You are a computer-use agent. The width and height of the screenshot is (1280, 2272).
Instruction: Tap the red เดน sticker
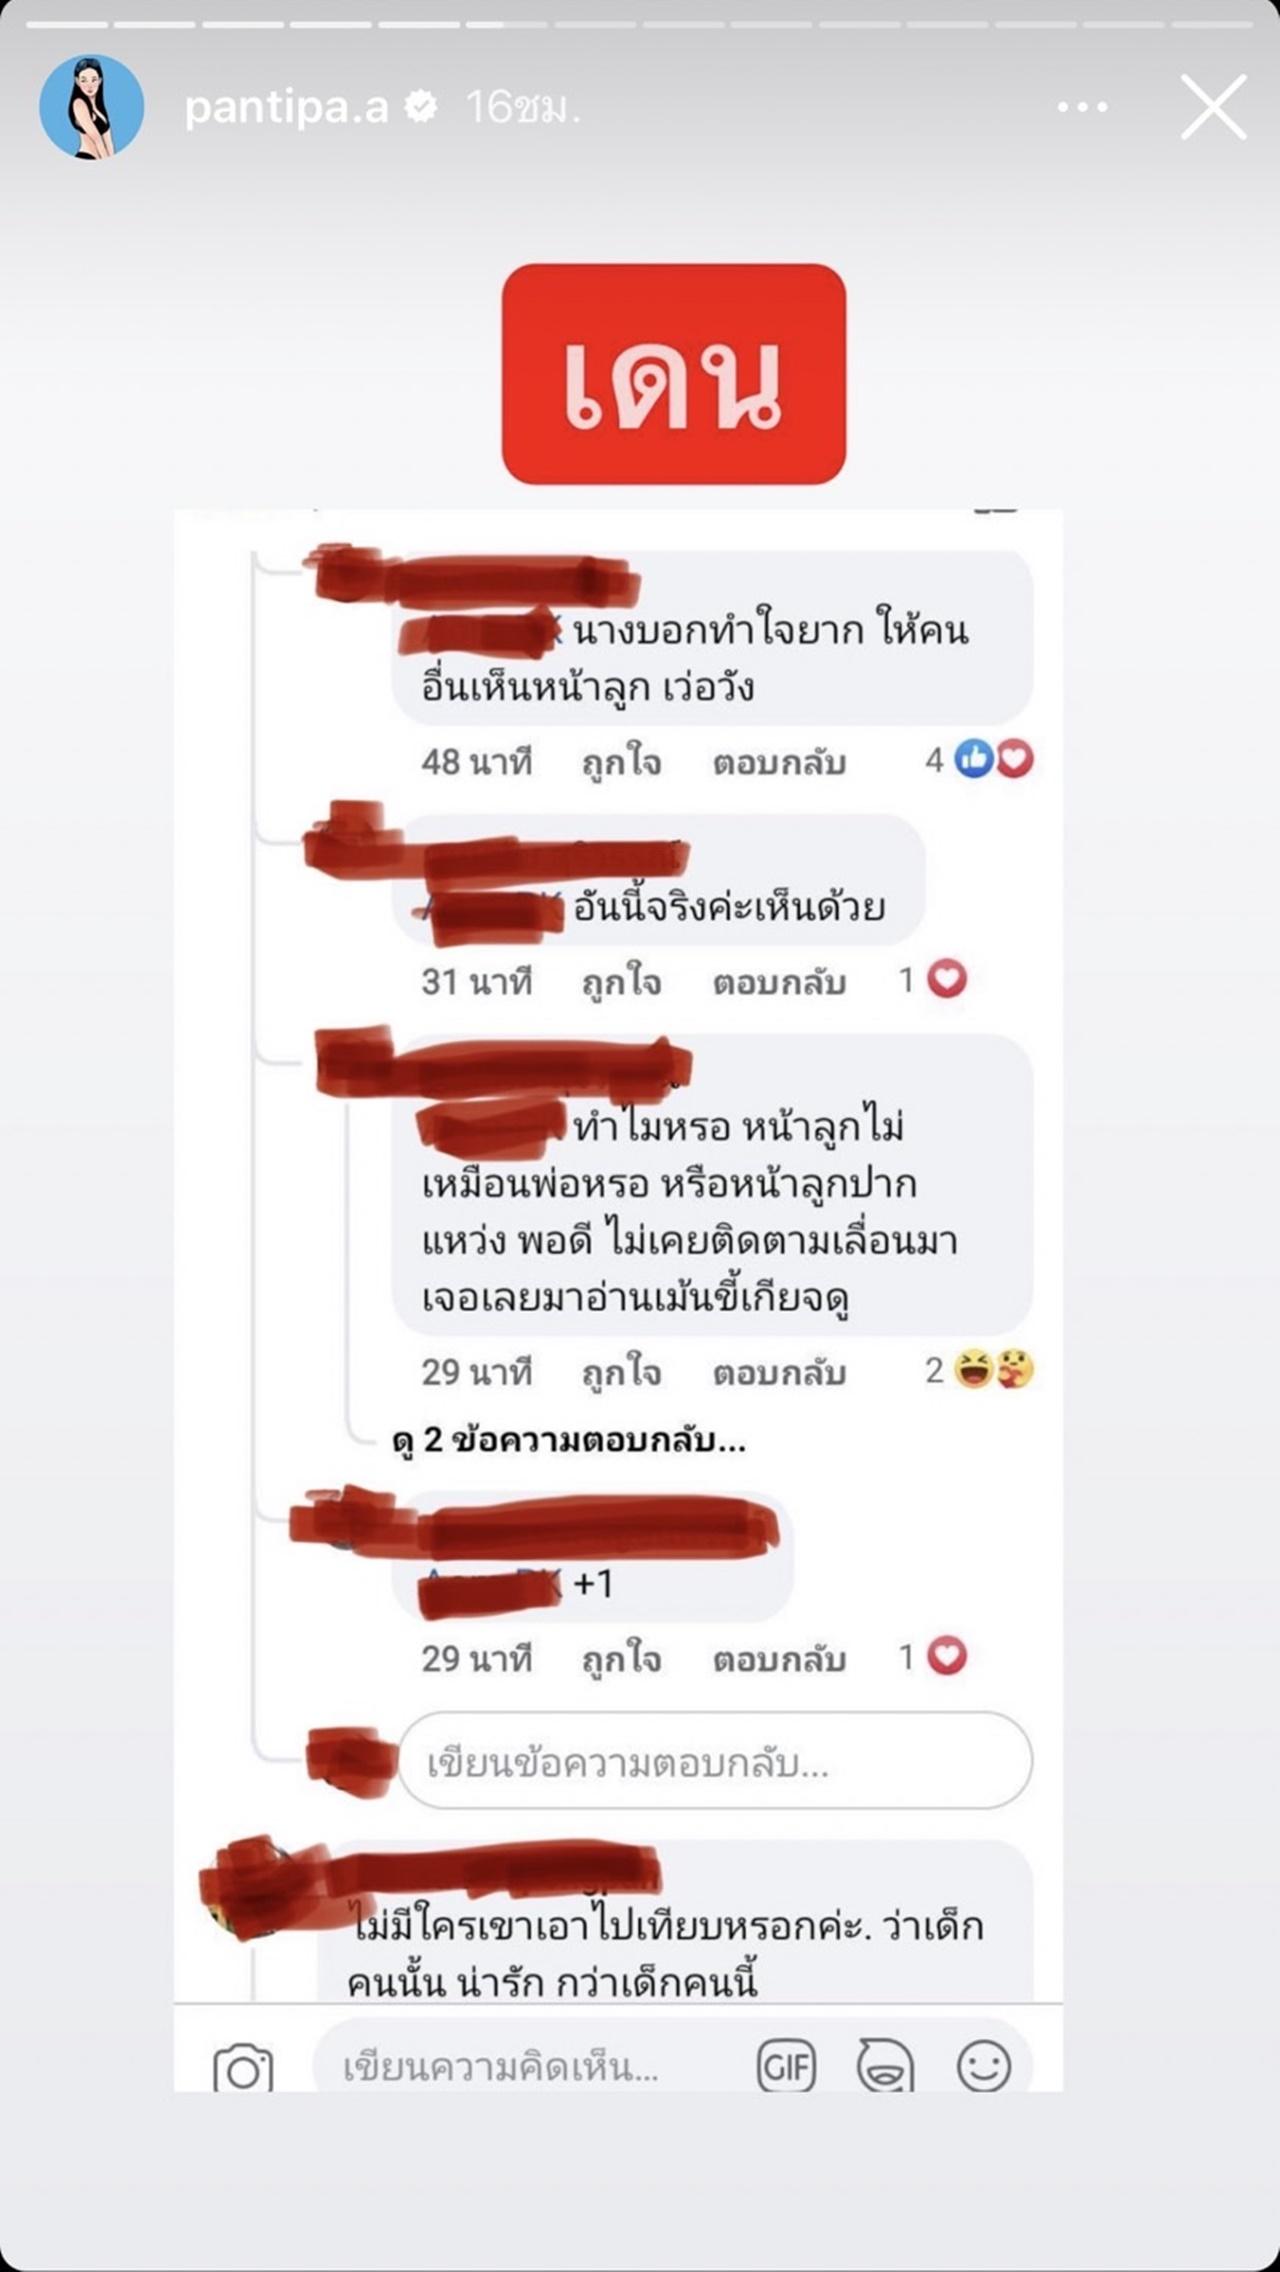point(673,374)
